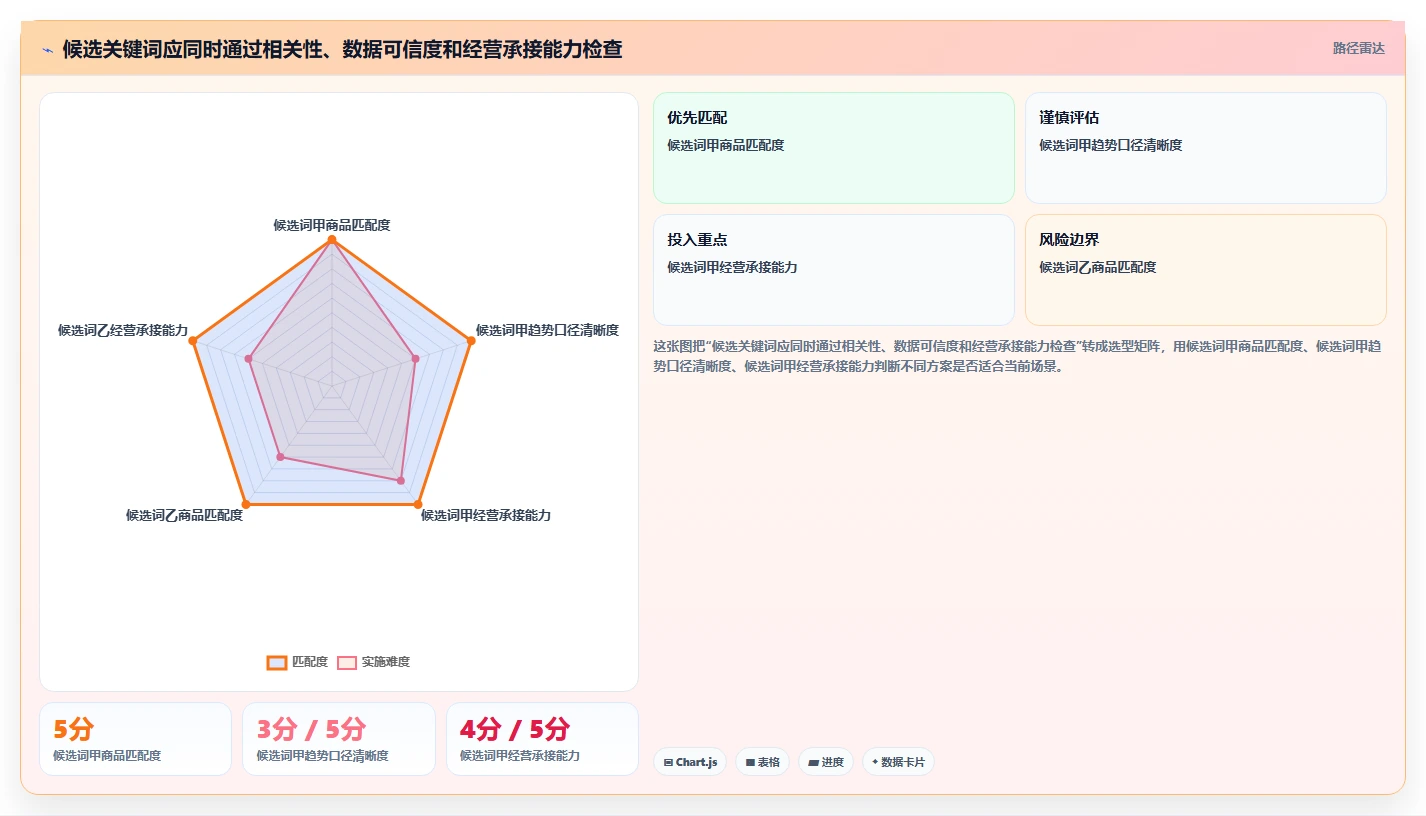Click pink 实施难度 point on 候选词乙商品匹配度 axis
Image resolution: width=1426 pixels, height=816 pixels.
point(280,457)
